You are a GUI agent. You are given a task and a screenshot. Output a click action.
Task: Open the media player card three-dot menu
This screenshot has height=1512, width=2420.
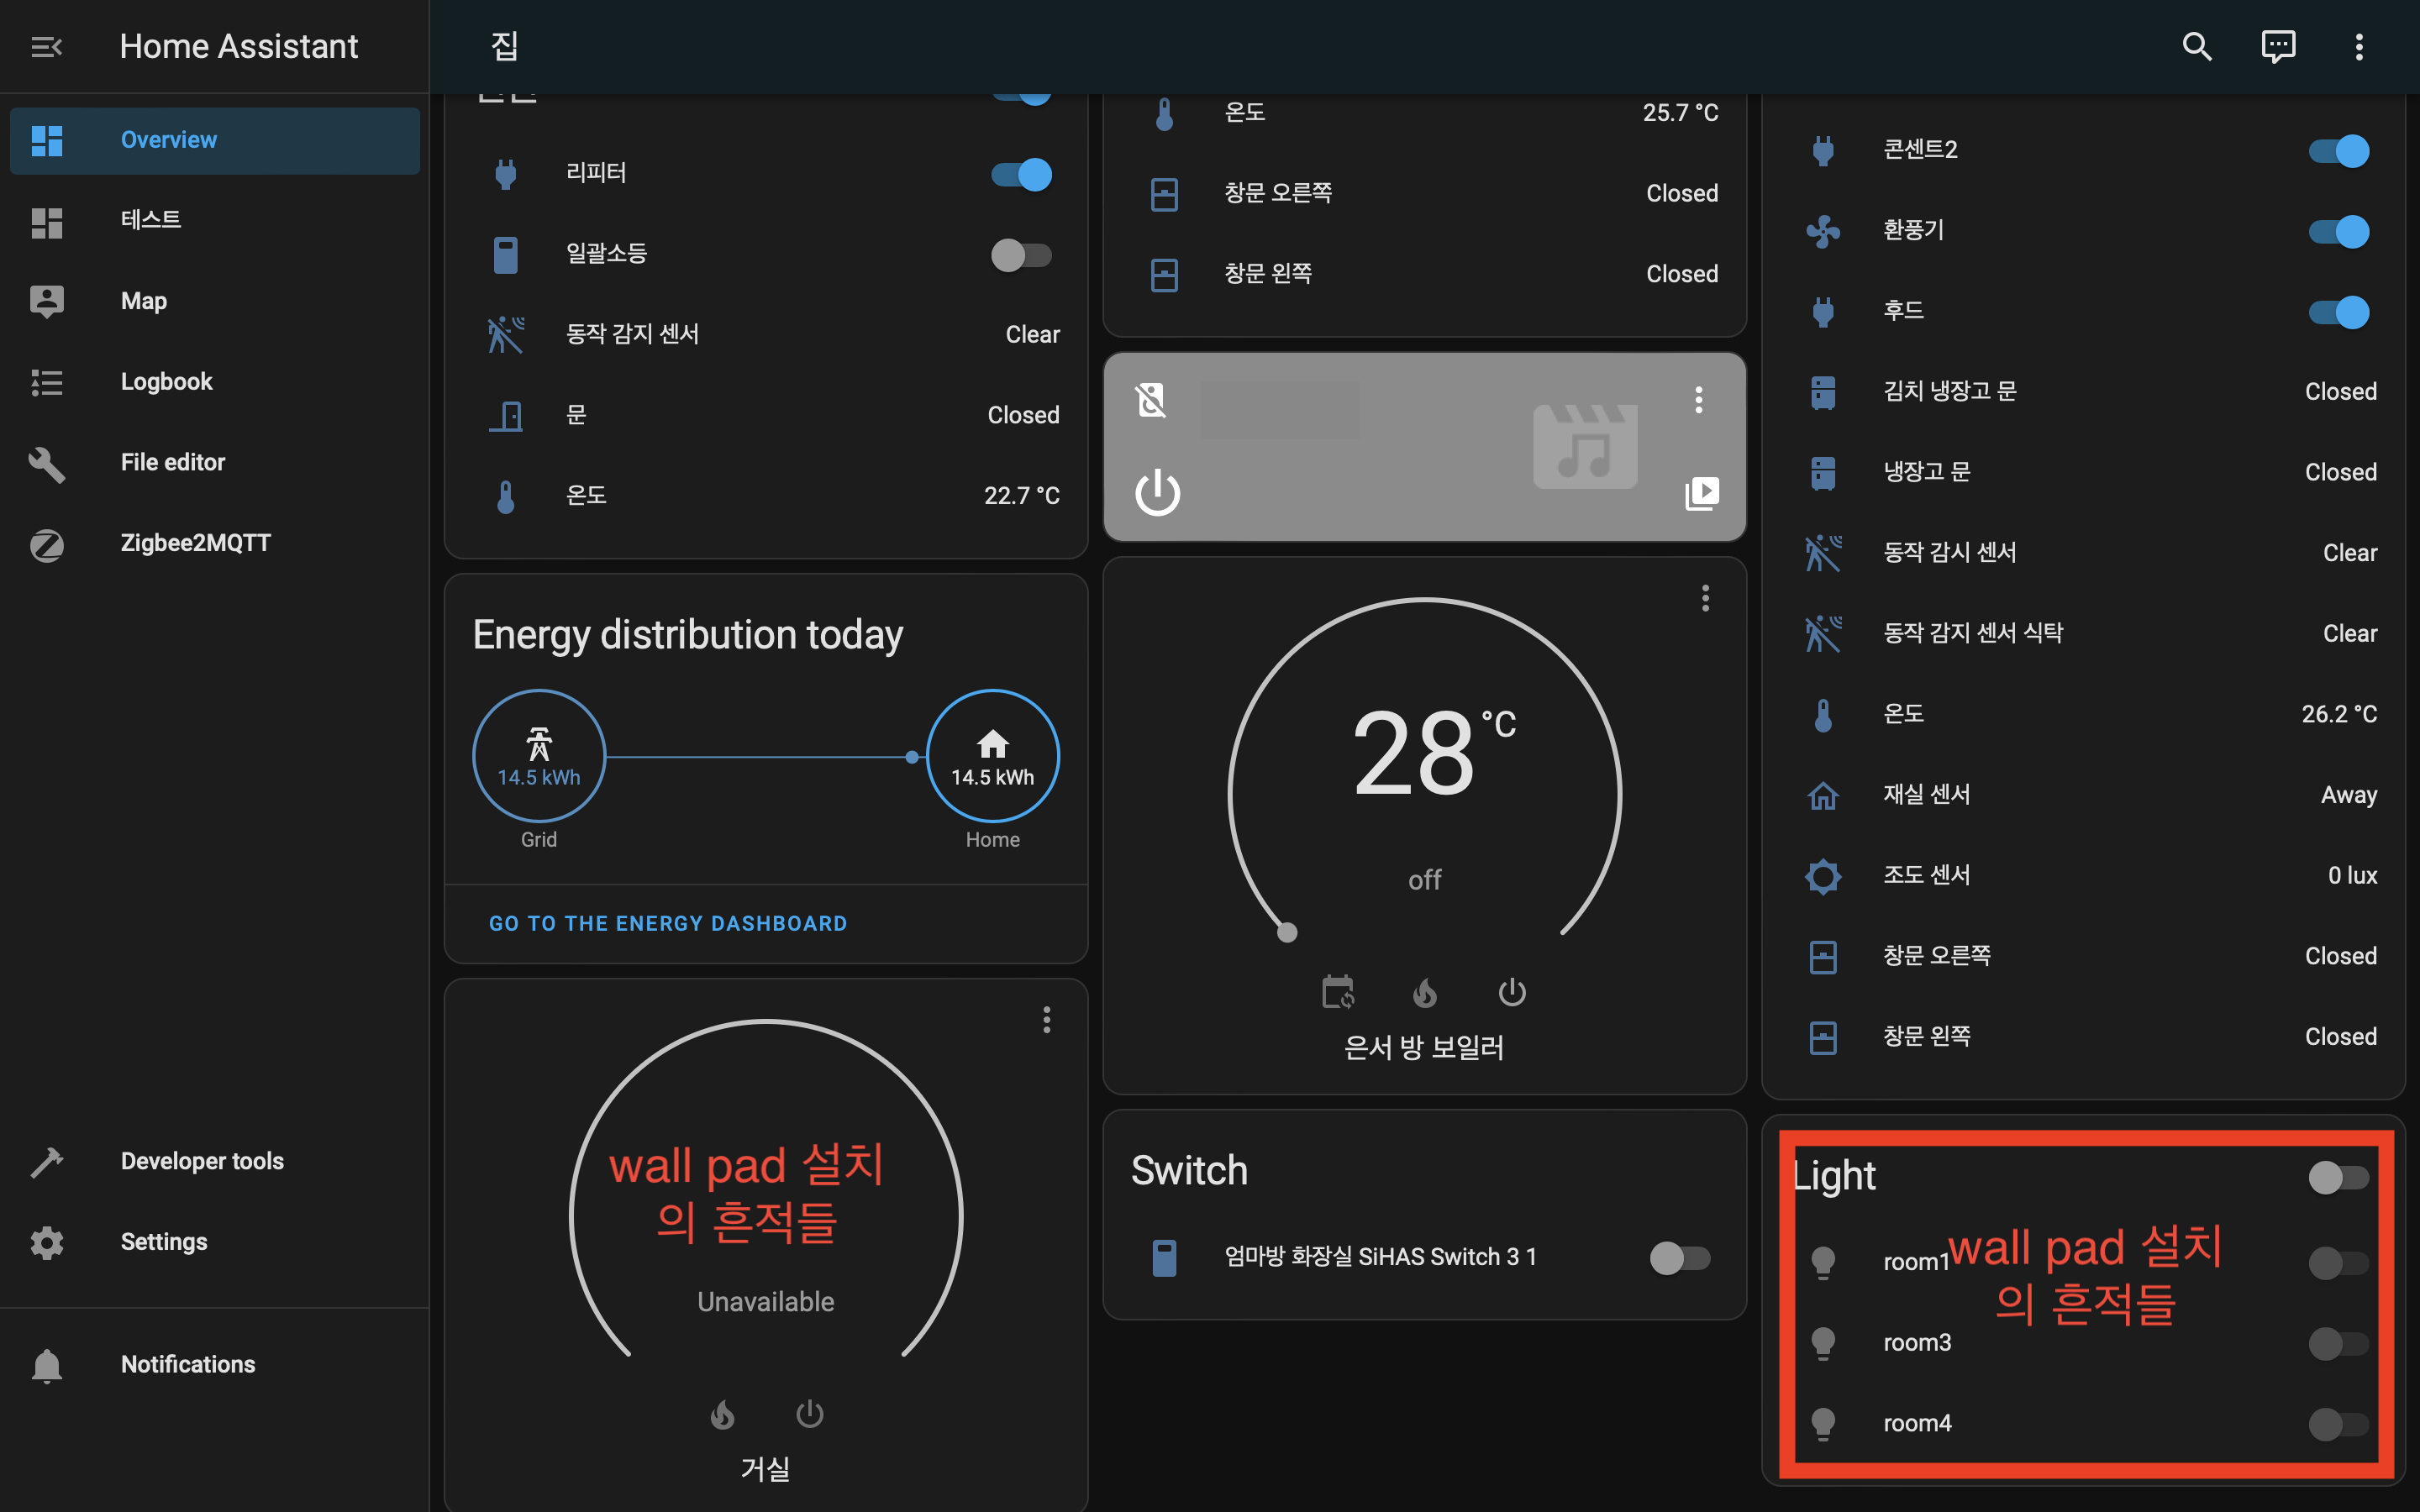[1698, 400]
